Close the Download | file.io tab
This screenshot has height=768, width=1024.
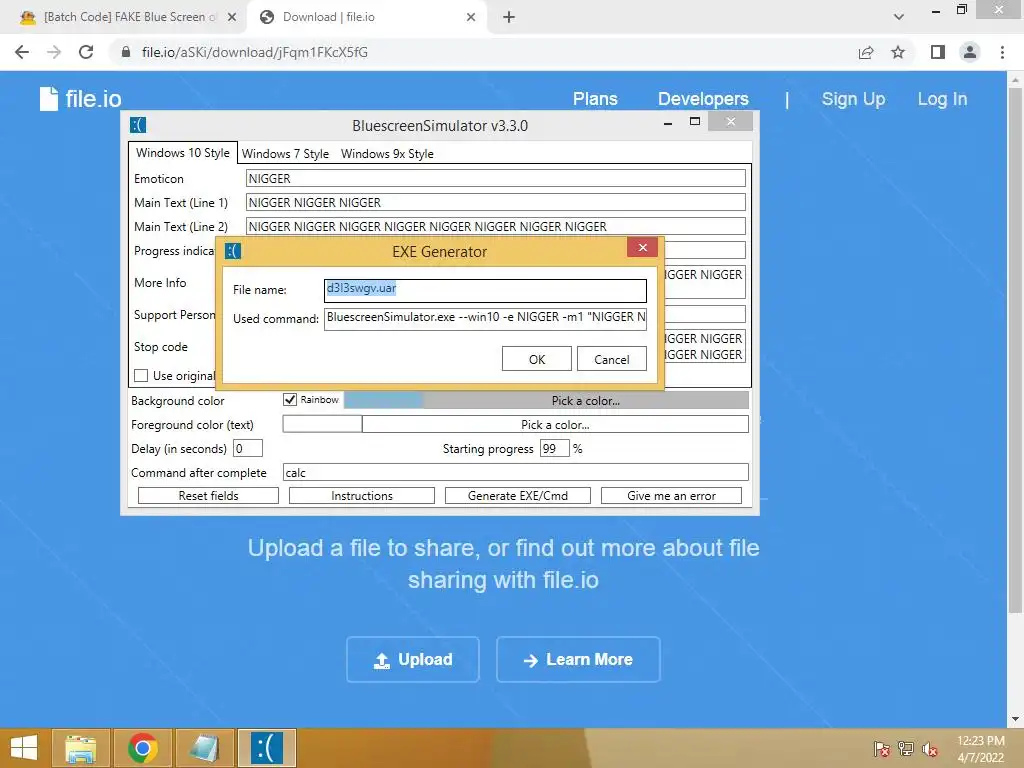click(x=471, y=17)
